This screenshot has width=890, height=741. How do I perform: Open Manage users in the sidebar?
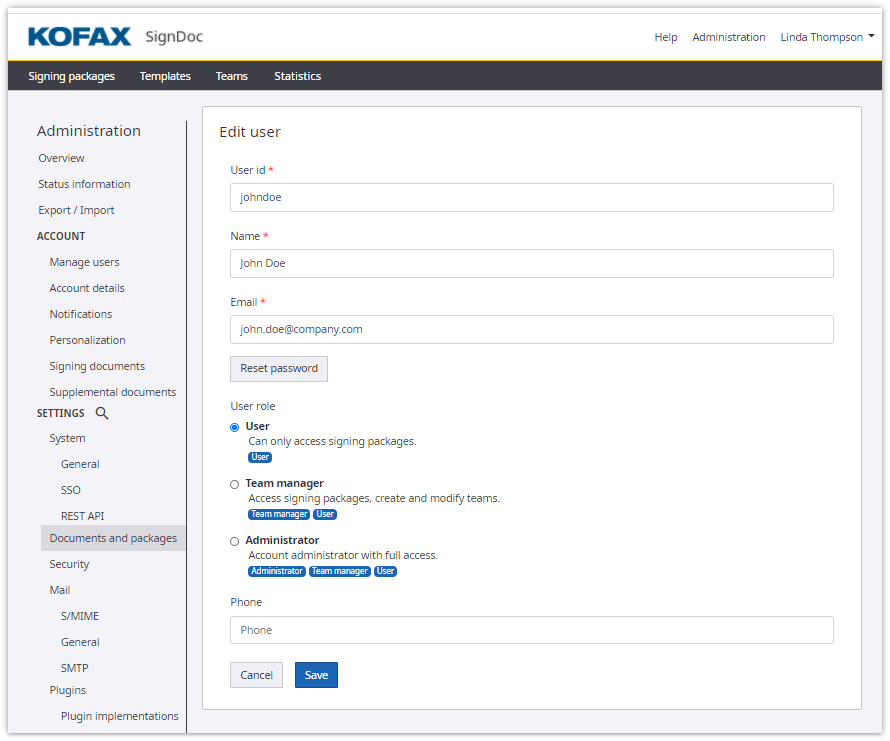84,262
